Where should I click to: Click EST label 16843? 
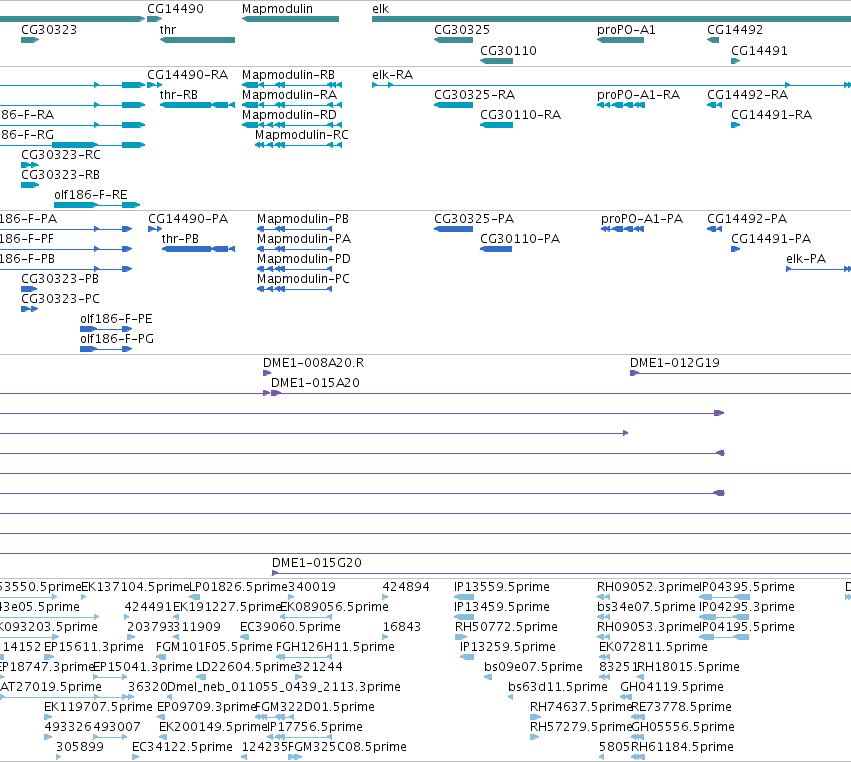tap(402, 627)
